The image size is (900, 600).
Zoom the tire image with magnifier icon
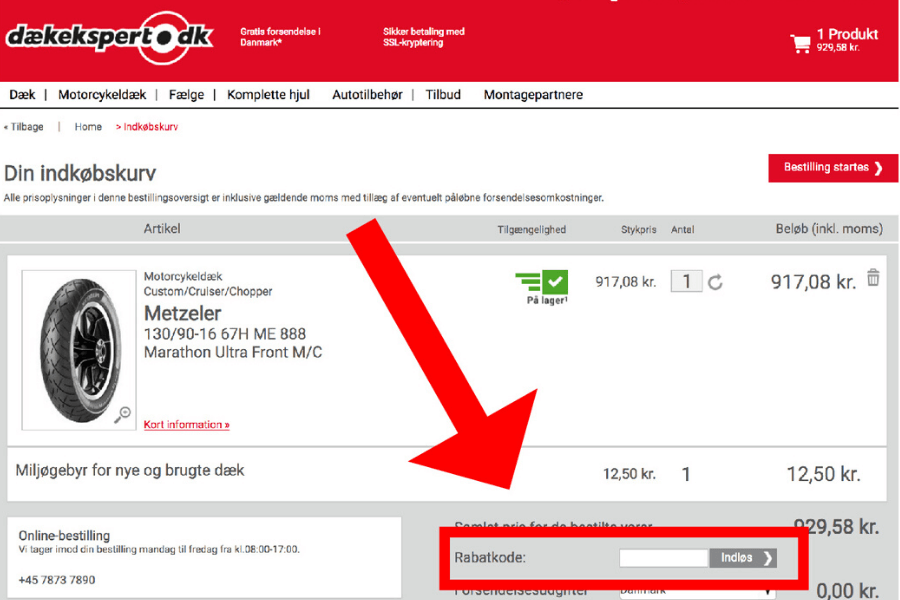coord(122,414)
